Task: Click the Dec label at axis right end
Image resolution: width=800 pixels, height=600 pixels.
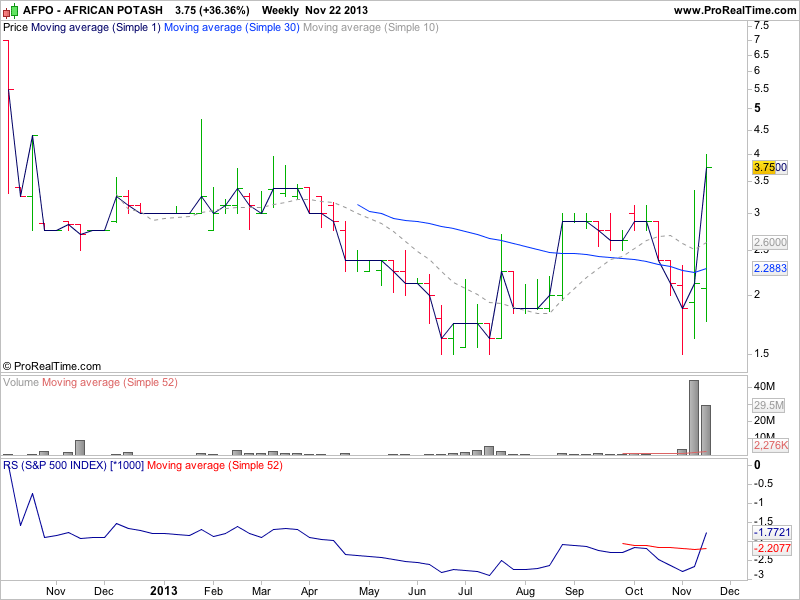Action: [730, 591]
